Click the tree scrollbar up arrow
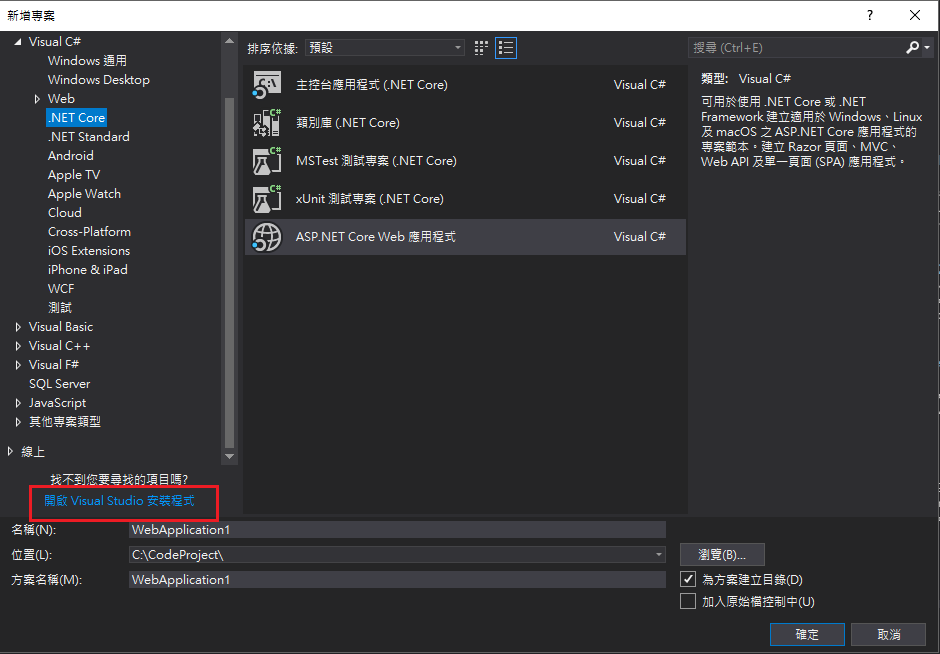 229,41
